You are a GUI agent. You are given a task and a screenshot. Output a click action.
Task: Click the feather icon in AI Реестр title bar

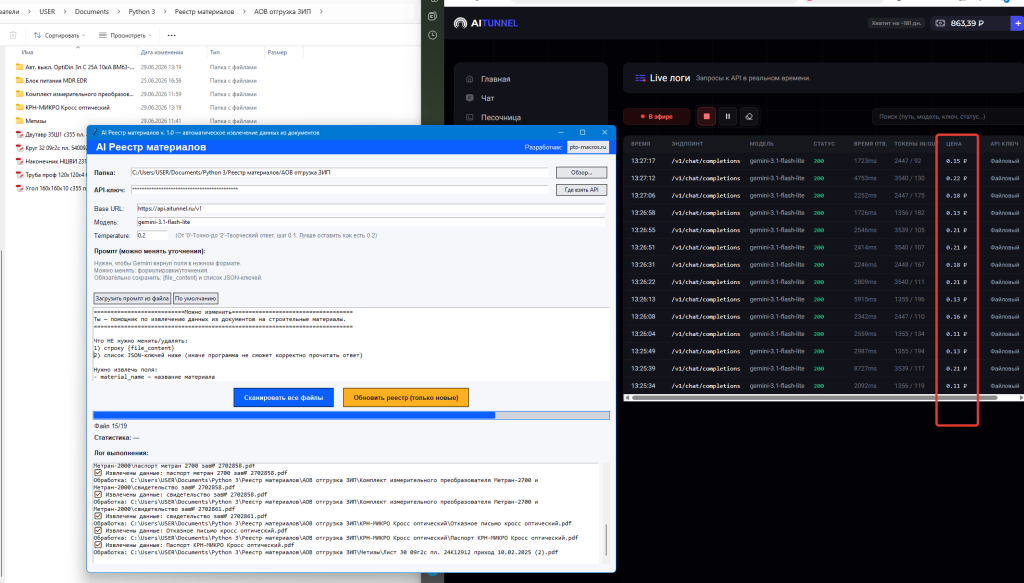95,132
